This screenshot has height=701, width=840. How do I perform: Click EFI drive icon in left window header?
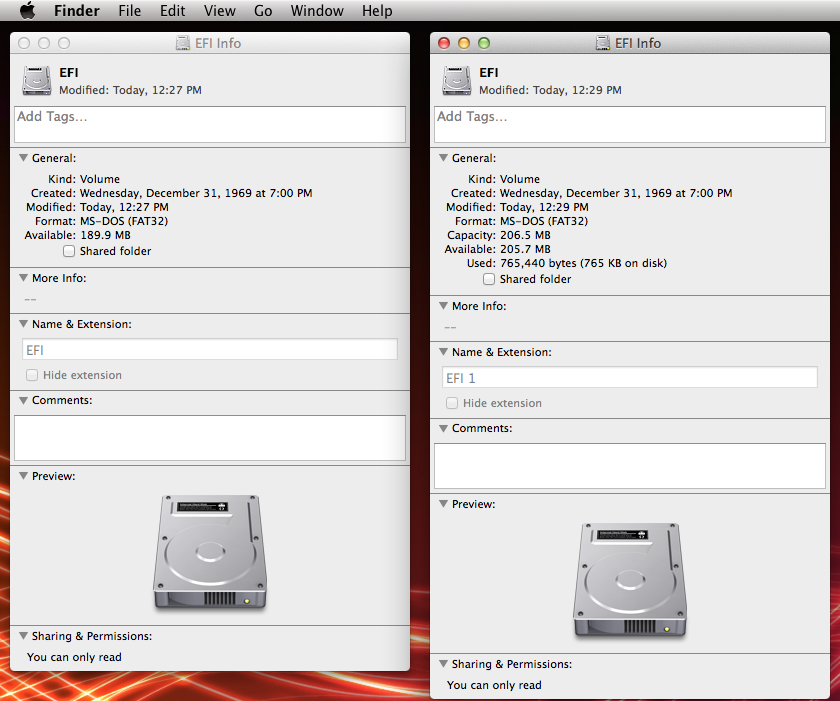37,81
